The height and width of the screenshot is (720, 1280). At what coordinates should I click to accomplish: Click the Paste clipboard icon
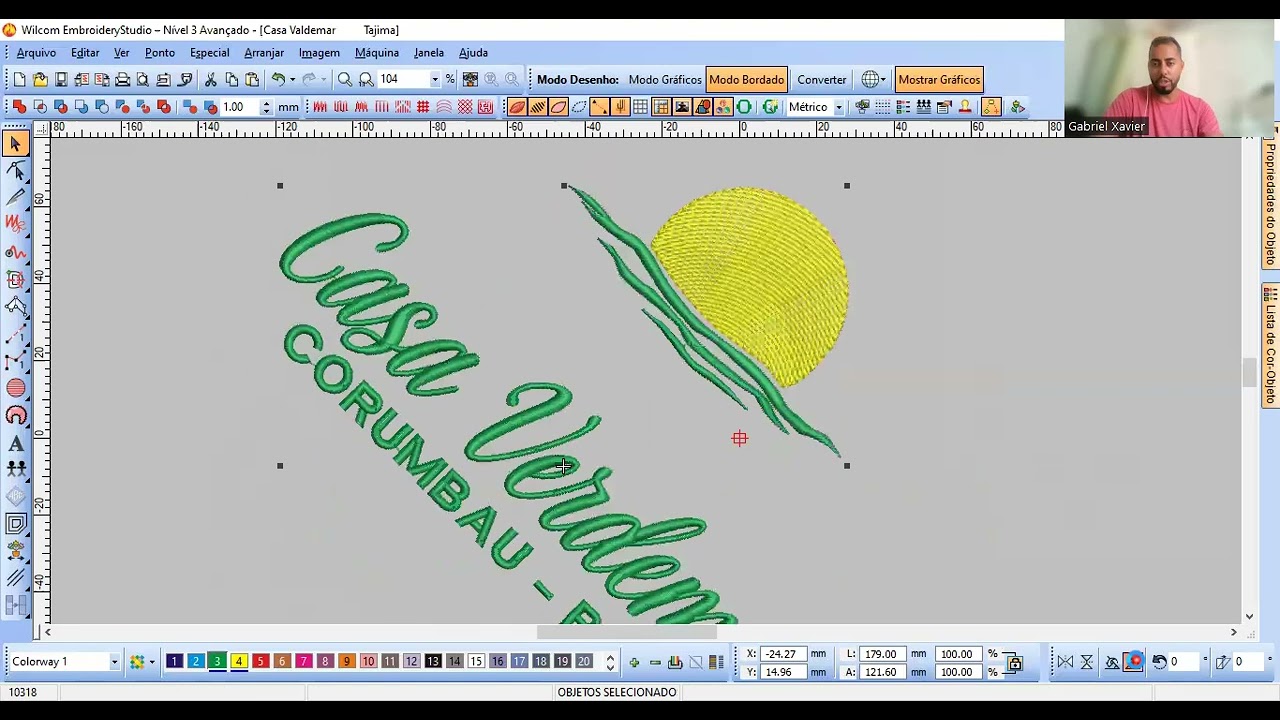[252, 79]
